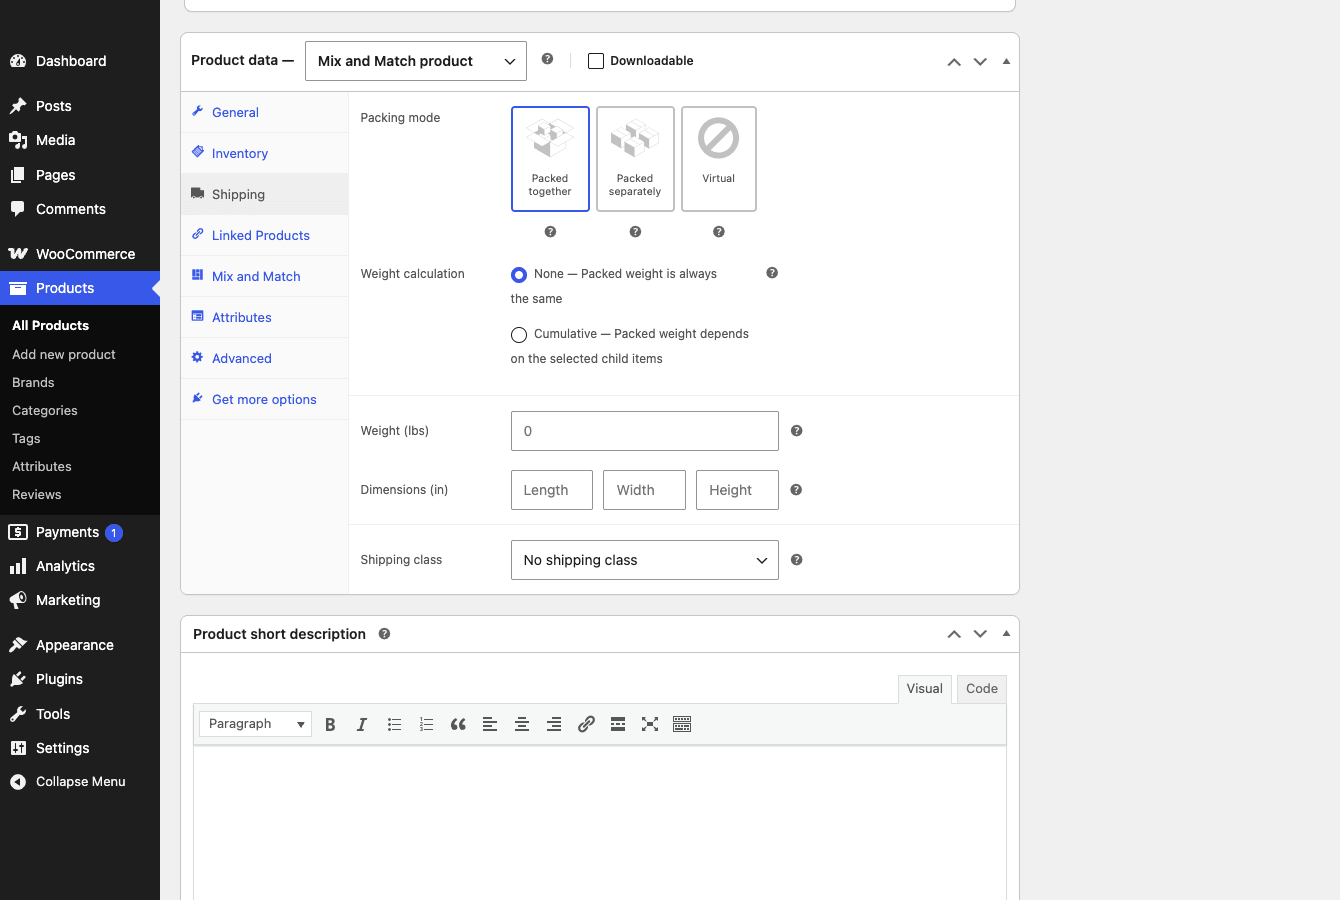Viewport: 1340px width, 900px height.
Task: Switch editor to Visual tab
Action: click(925, 689)
